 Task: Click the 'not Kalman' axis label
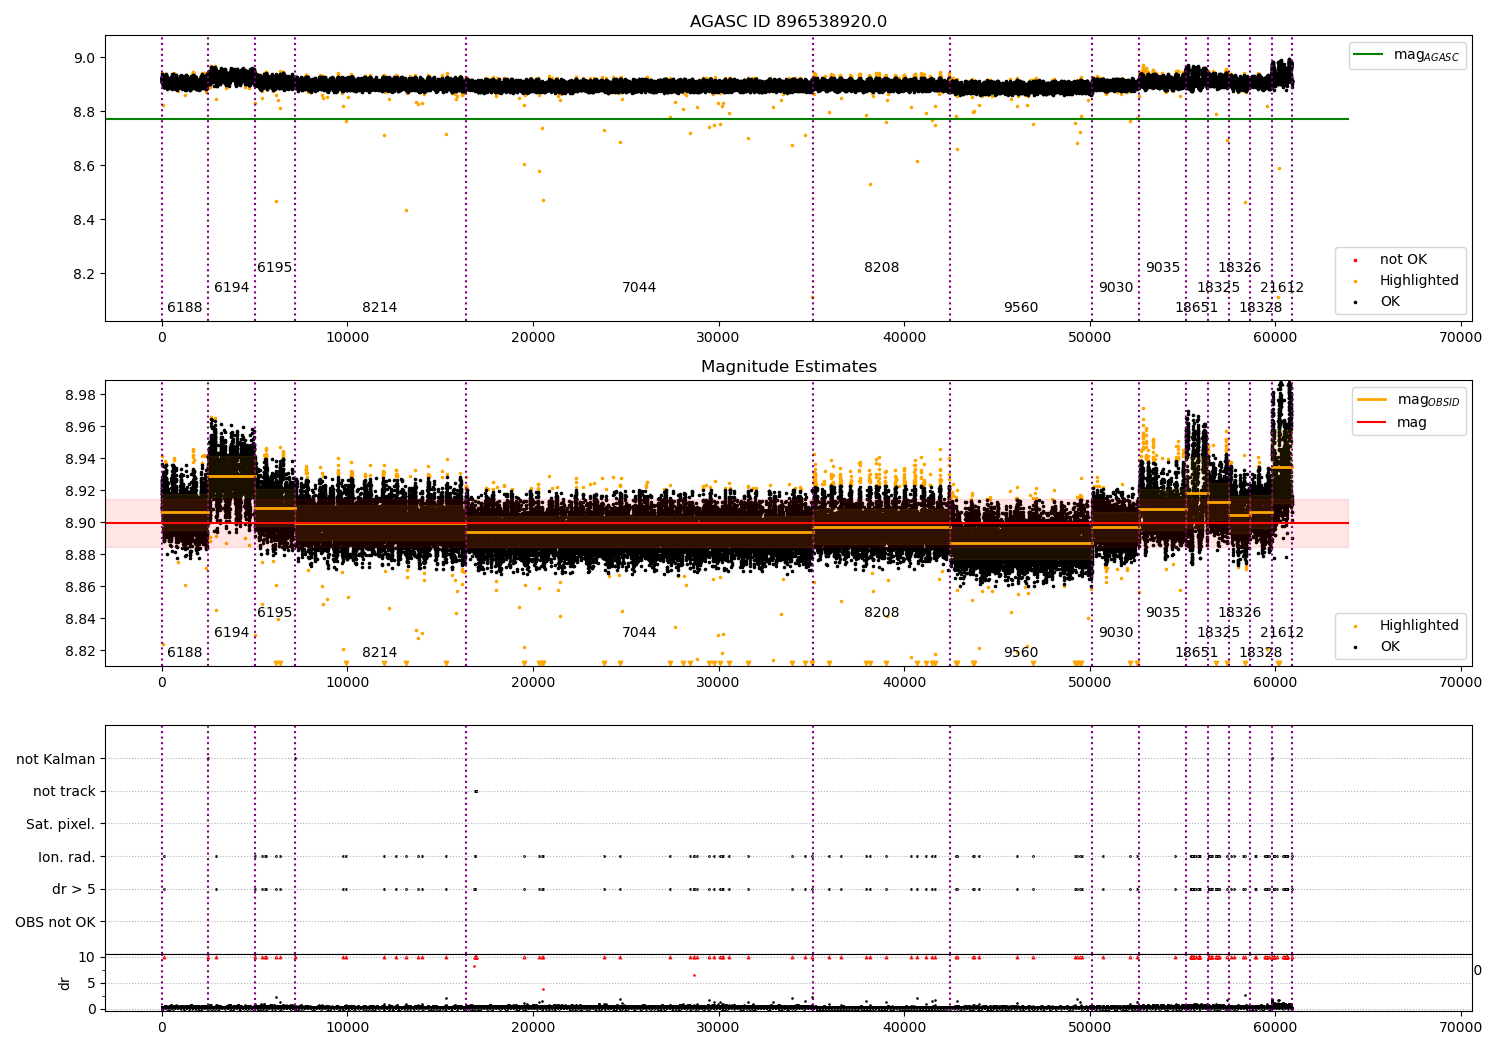(x=56, y=759)
